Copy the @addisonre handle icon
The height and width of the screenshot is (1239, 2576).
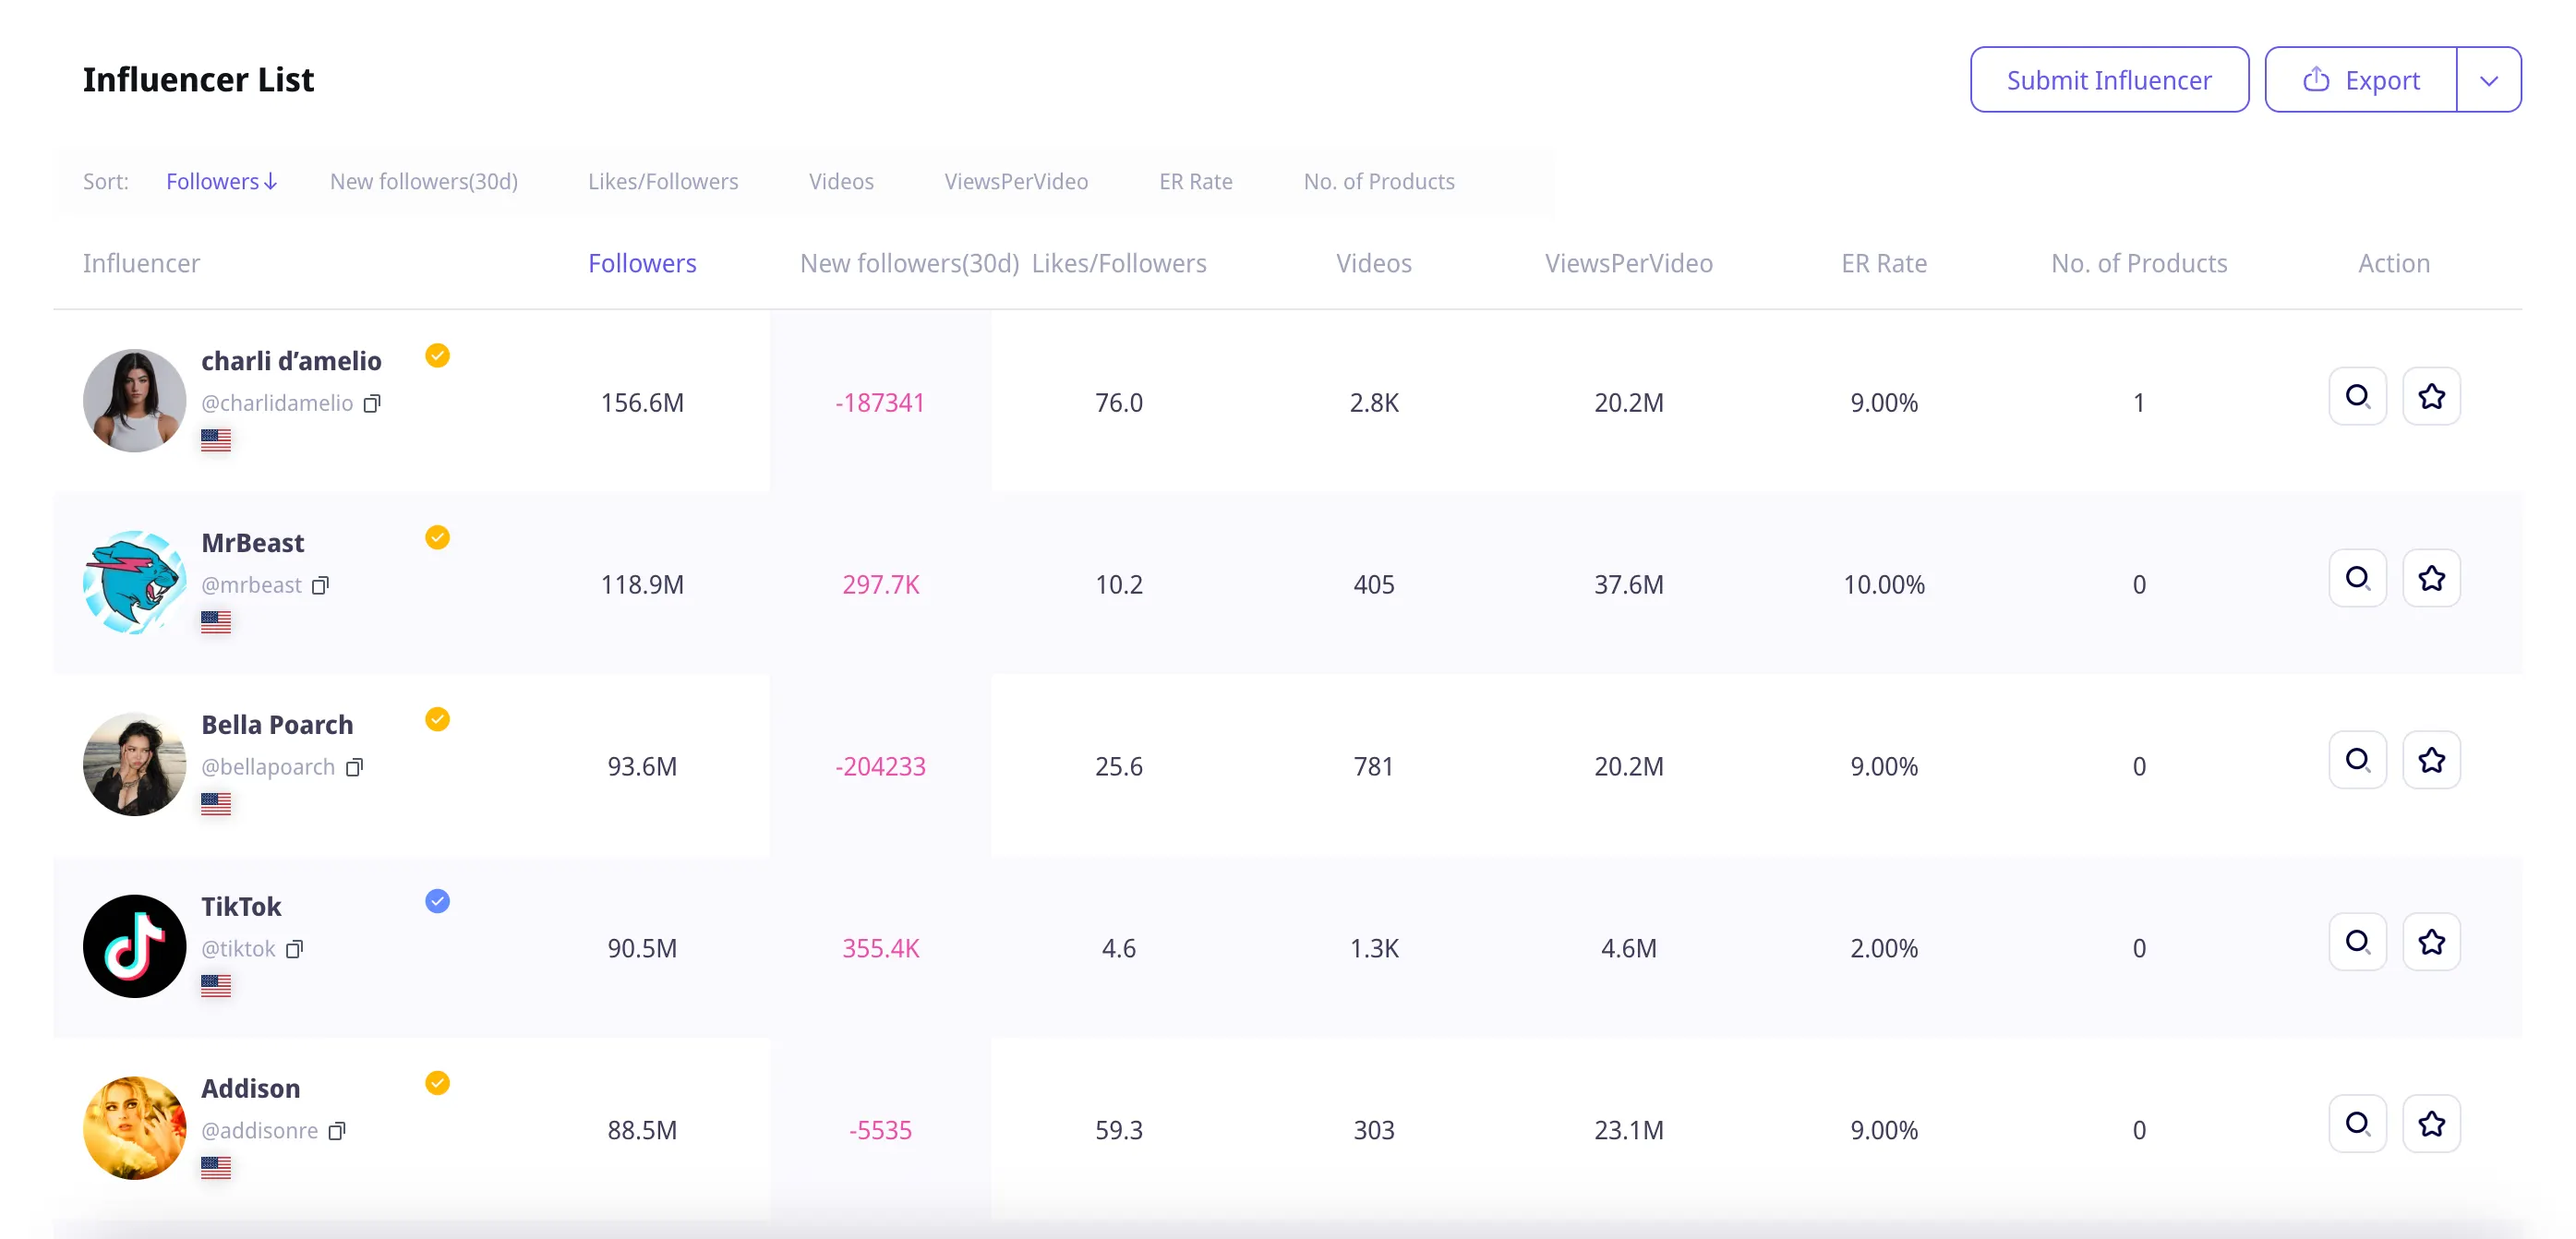tap(337, 1132)
